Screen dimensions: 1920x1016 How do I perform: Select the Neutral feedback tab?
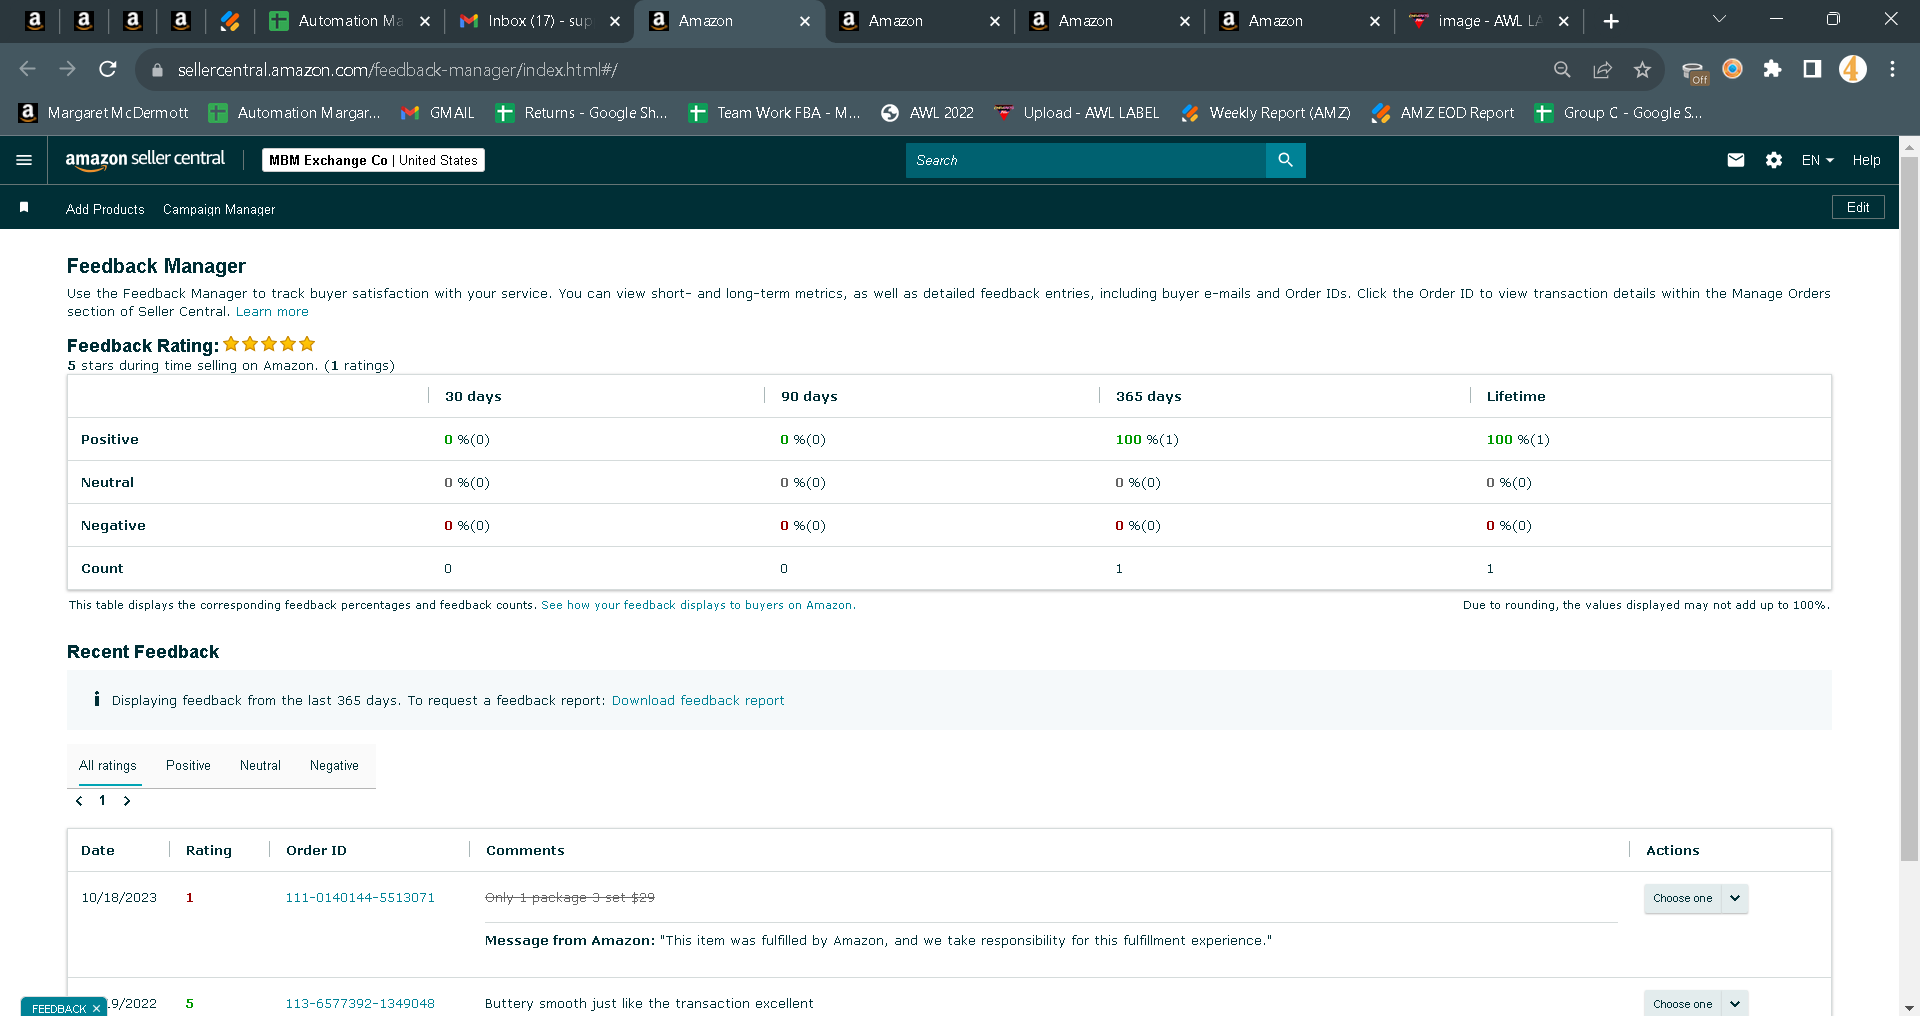[x=260, y=766]
